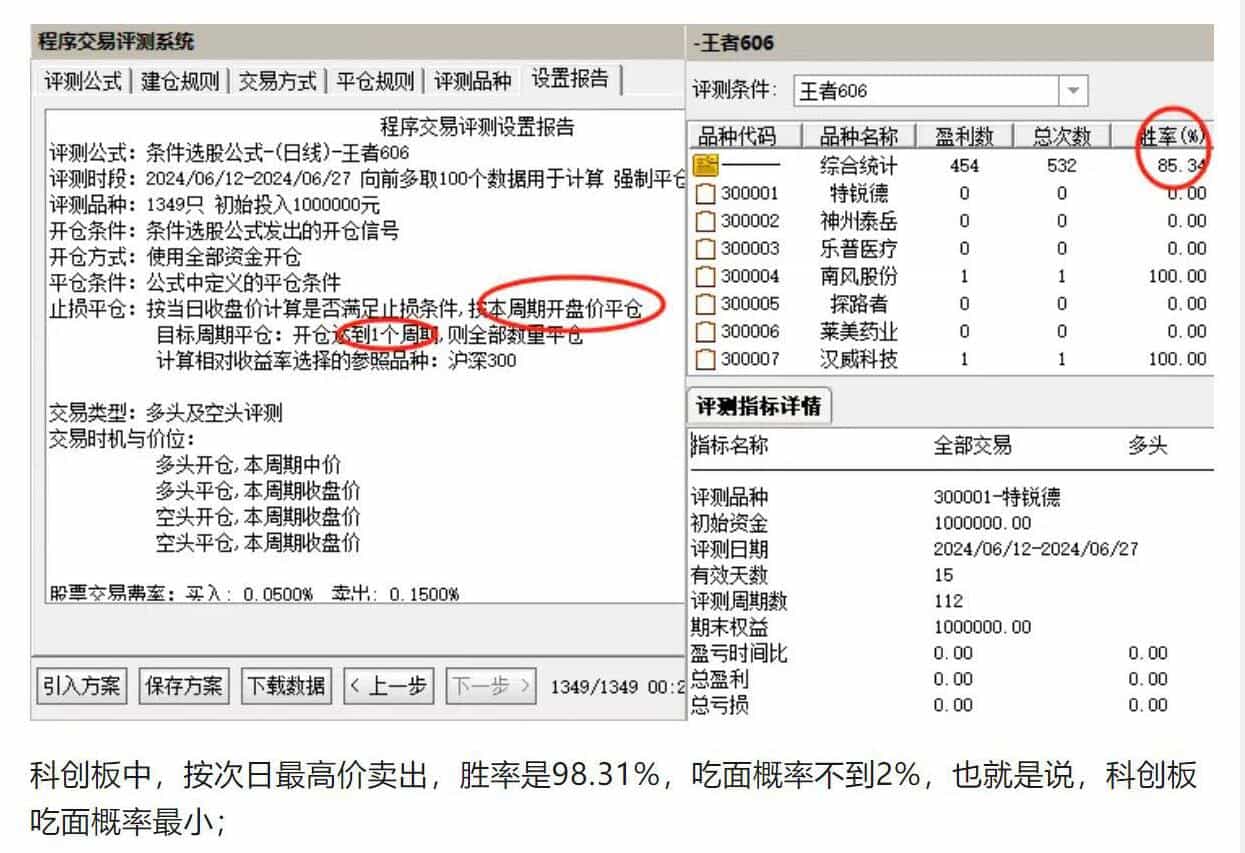Viewport: 1245px width, 853px height.
Task: Click the icon beside stock code 300001
Action: [705, 193]
